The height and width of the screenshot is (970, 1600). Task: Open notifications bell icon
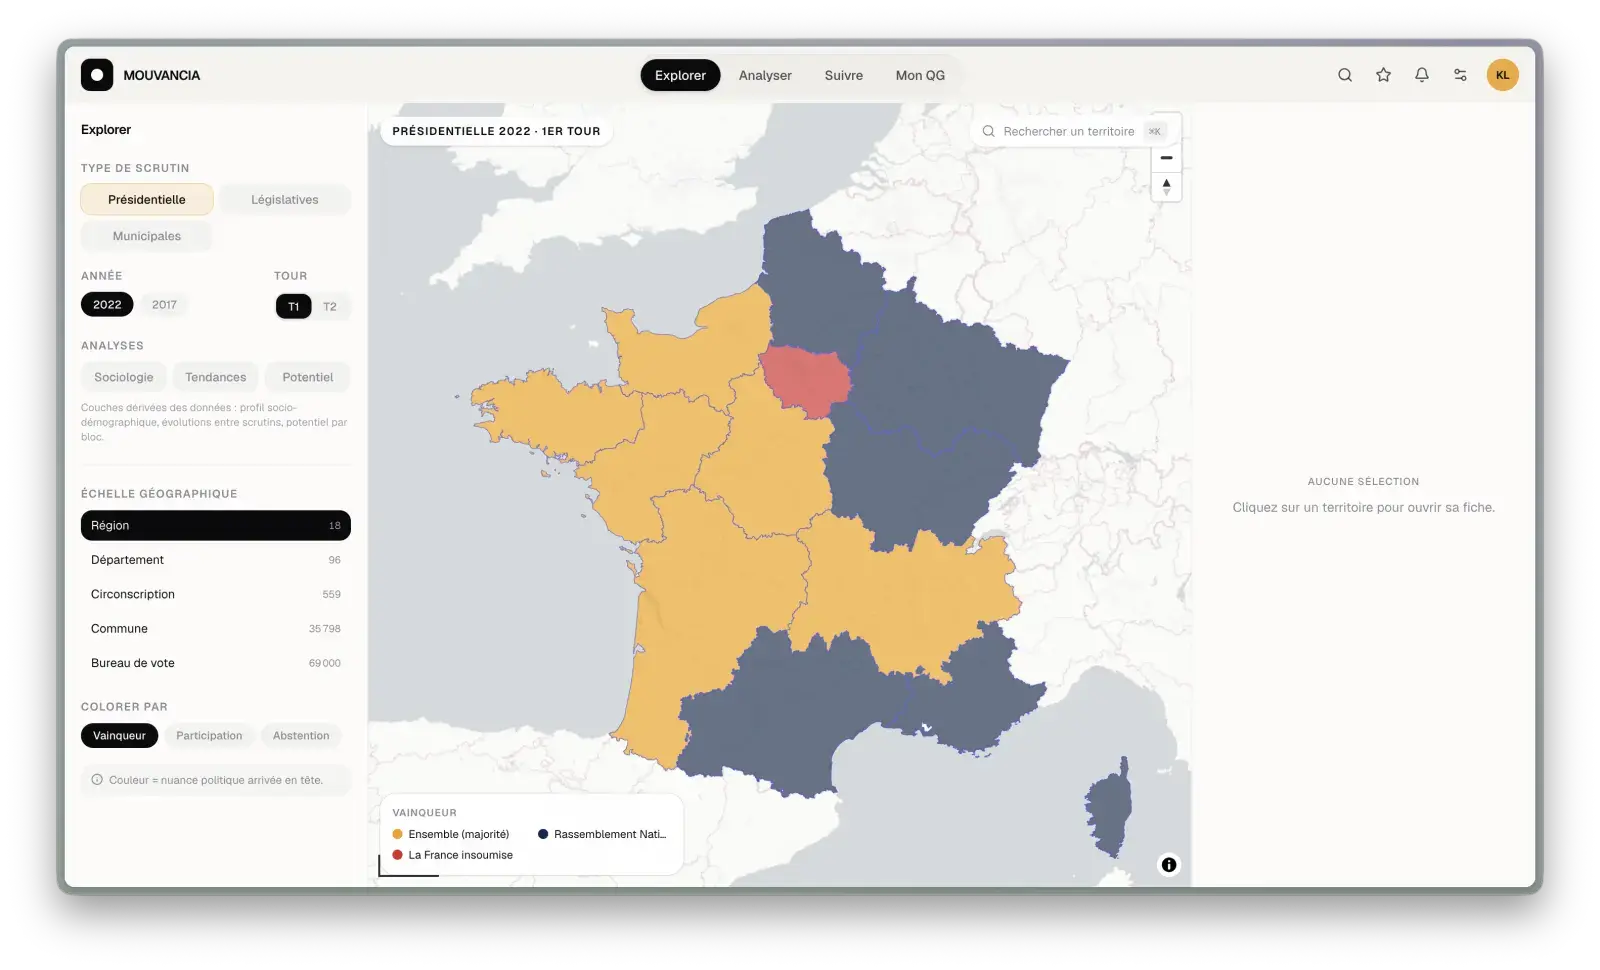(1421, 75)
